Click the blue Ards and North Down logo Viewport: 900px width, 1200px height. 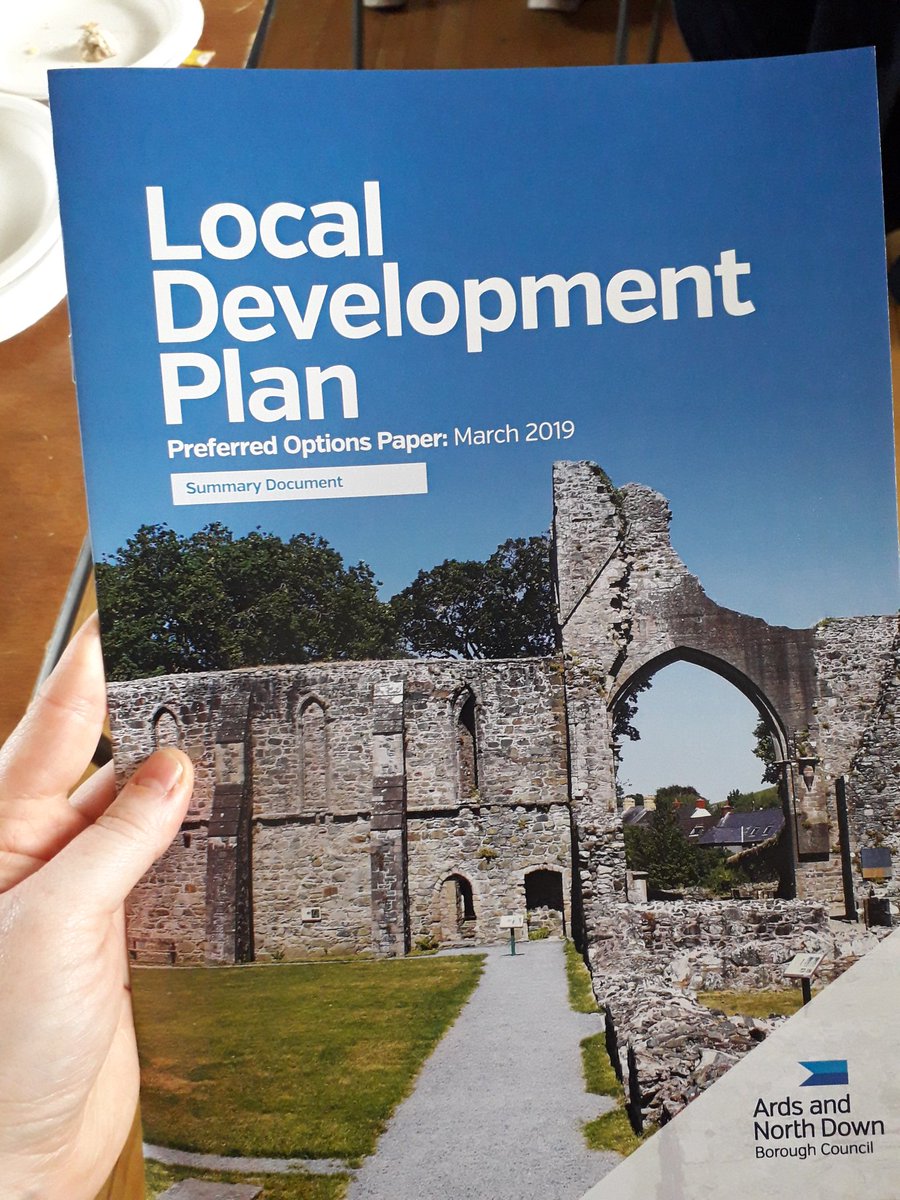pos(824,1072)
